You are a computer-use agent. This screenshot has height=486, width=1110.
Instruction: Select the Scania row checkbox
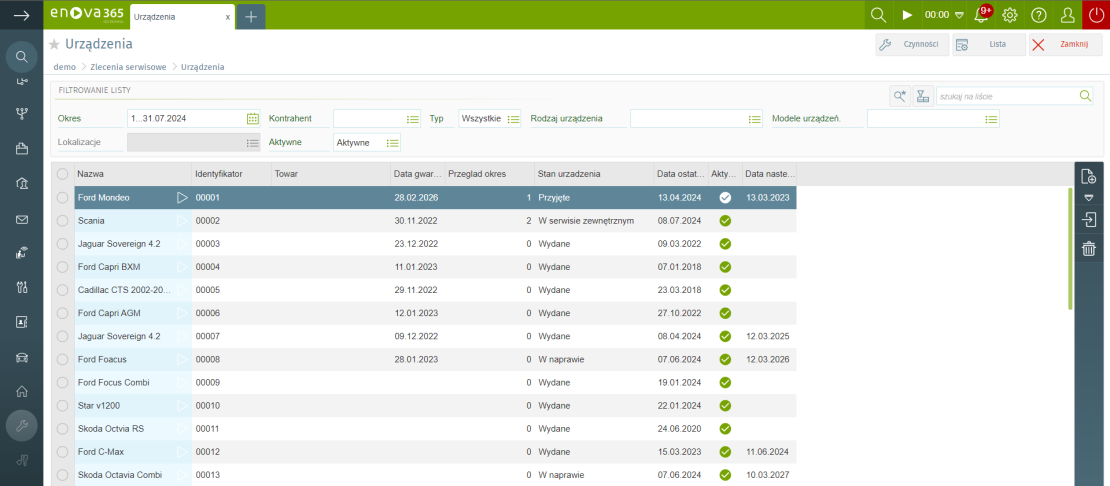[63, 221]
